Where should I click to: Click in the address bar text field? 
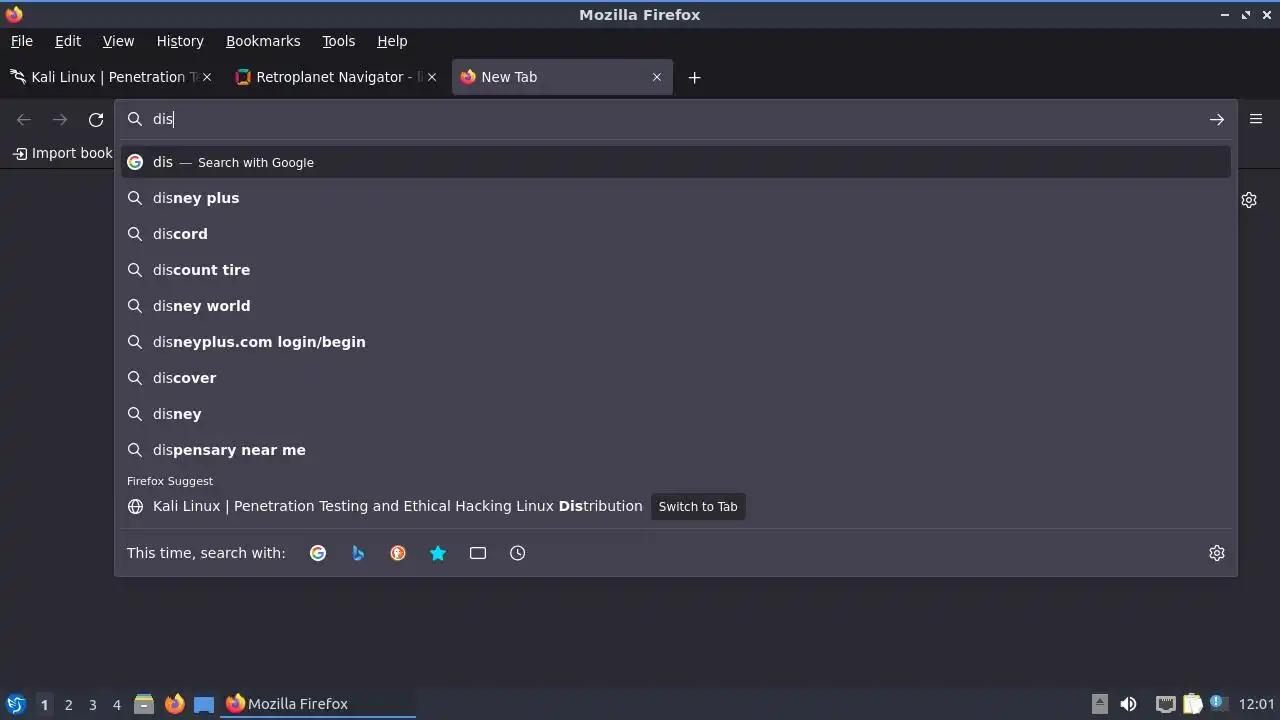[x=676, y=119]
